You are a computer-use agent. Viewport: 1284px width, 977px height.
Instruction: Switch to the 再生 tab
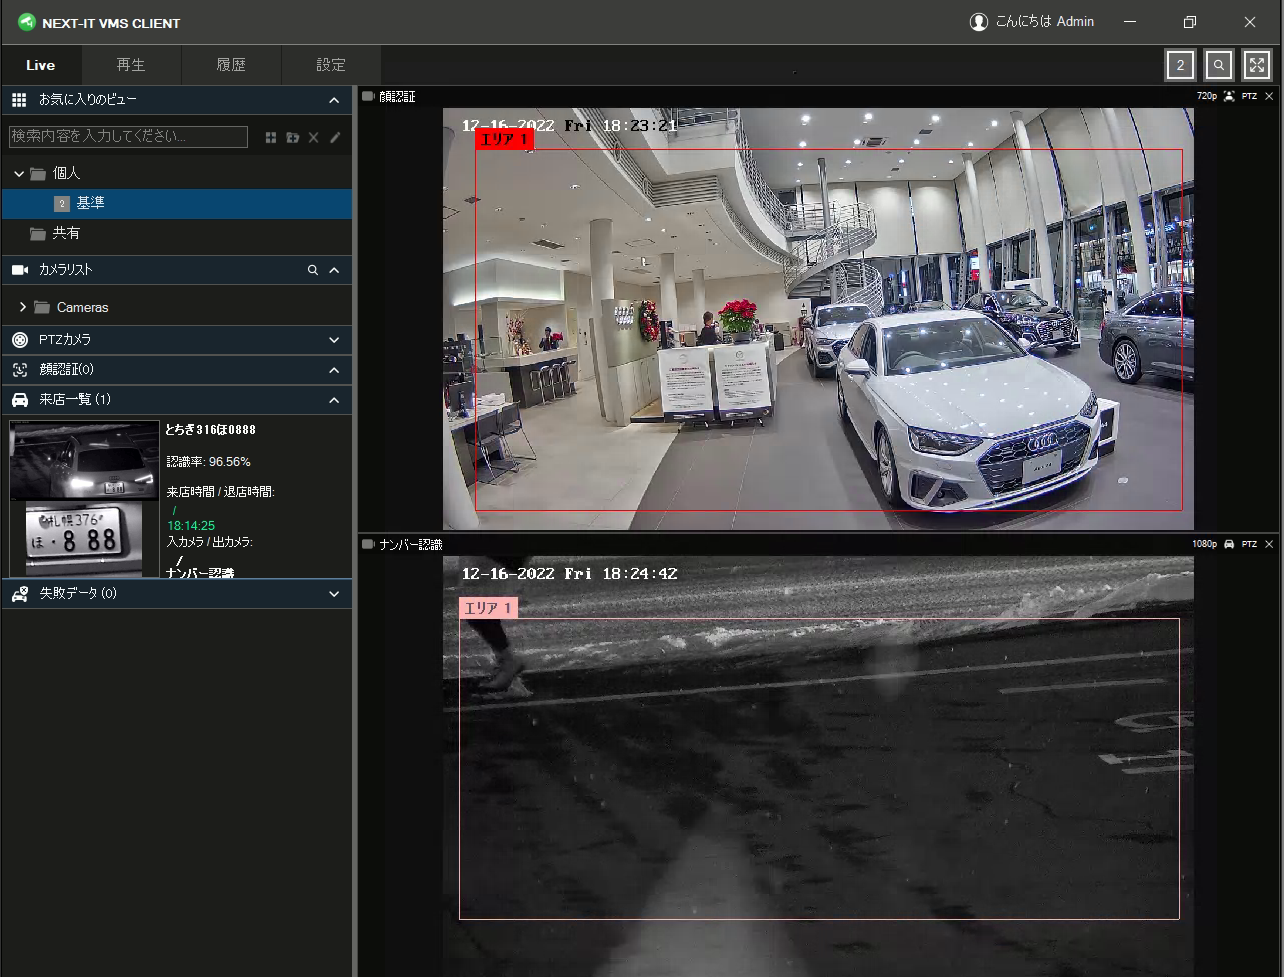[x=131, y=65]
